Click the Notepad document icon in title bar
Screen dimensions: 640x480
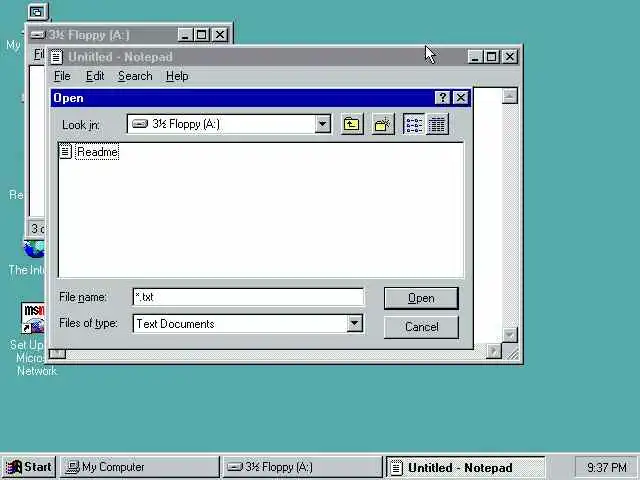[56, 57]
